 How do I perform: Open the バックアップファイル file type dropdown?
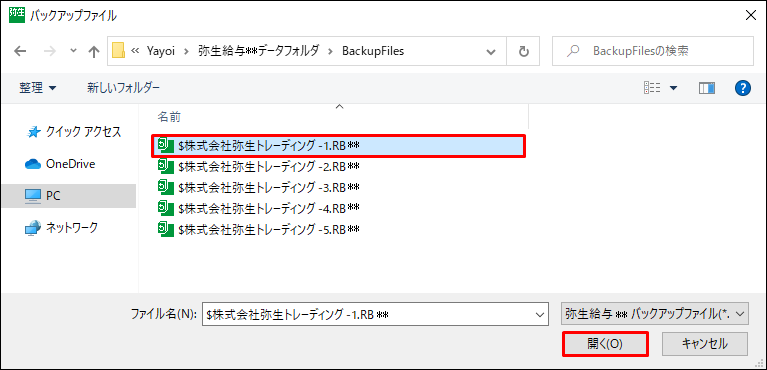point(654,314)
